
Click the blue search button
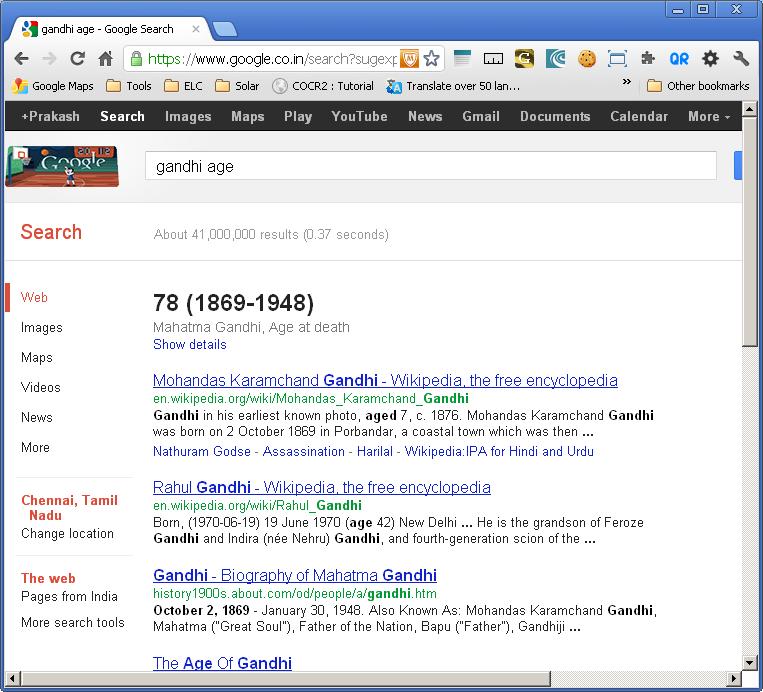(738, 165)
